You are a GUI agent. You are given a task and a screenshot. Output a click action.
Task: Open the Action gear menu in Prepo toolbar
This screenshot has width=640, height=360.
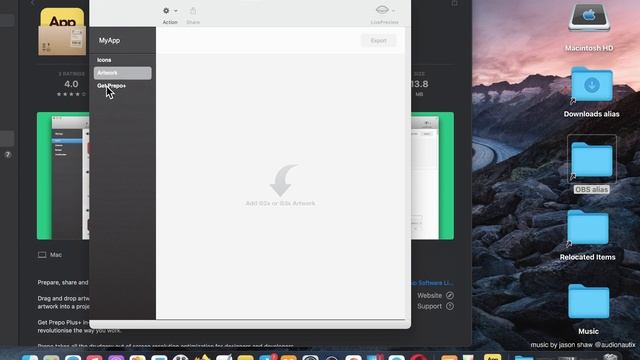click(166, 11)
